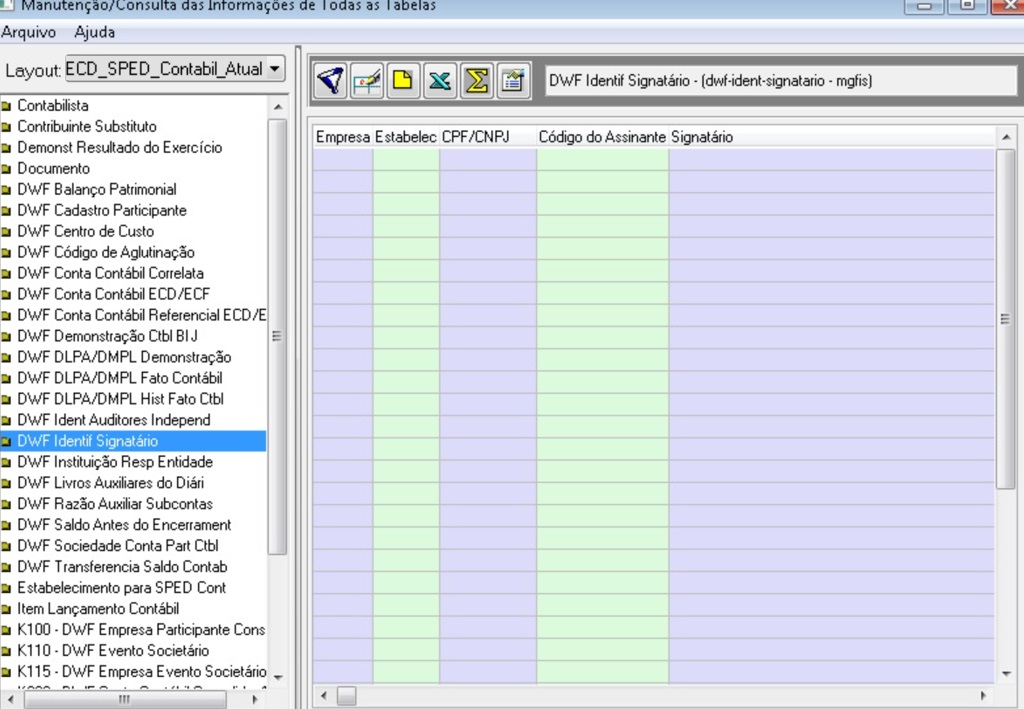Select DWF Conta Contábil Correlata
The height and width of the screenshot is (709, 1024).
(110, 273)
